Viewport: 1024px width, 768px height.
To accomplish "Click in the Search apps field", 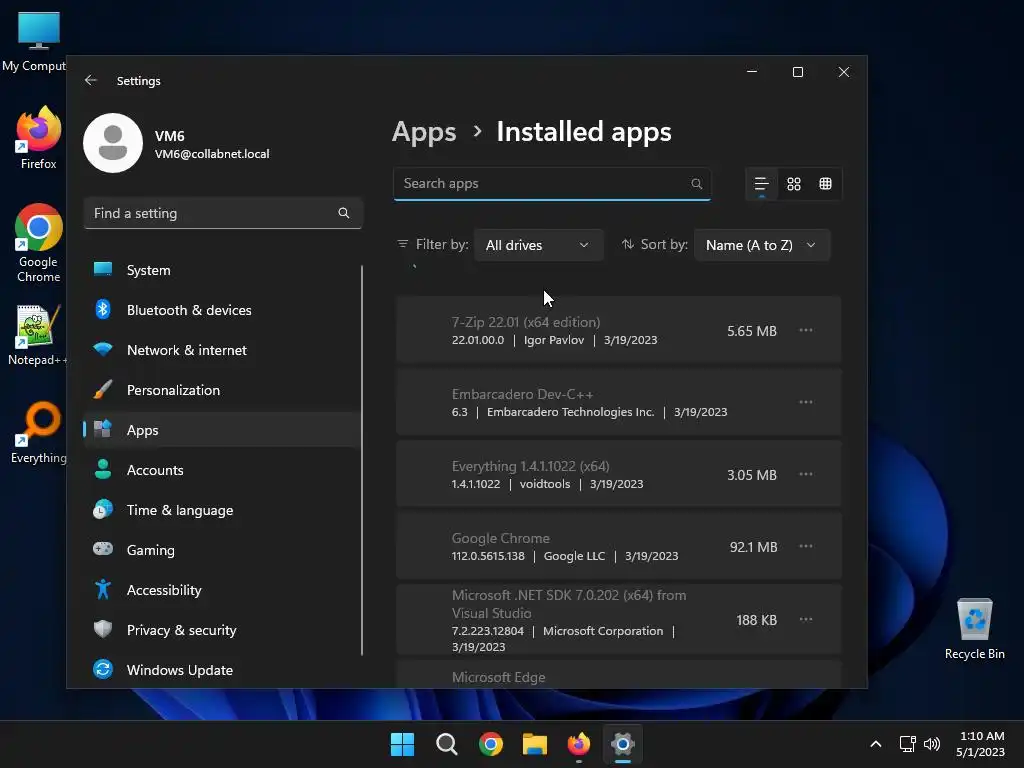I will (552, 184).
